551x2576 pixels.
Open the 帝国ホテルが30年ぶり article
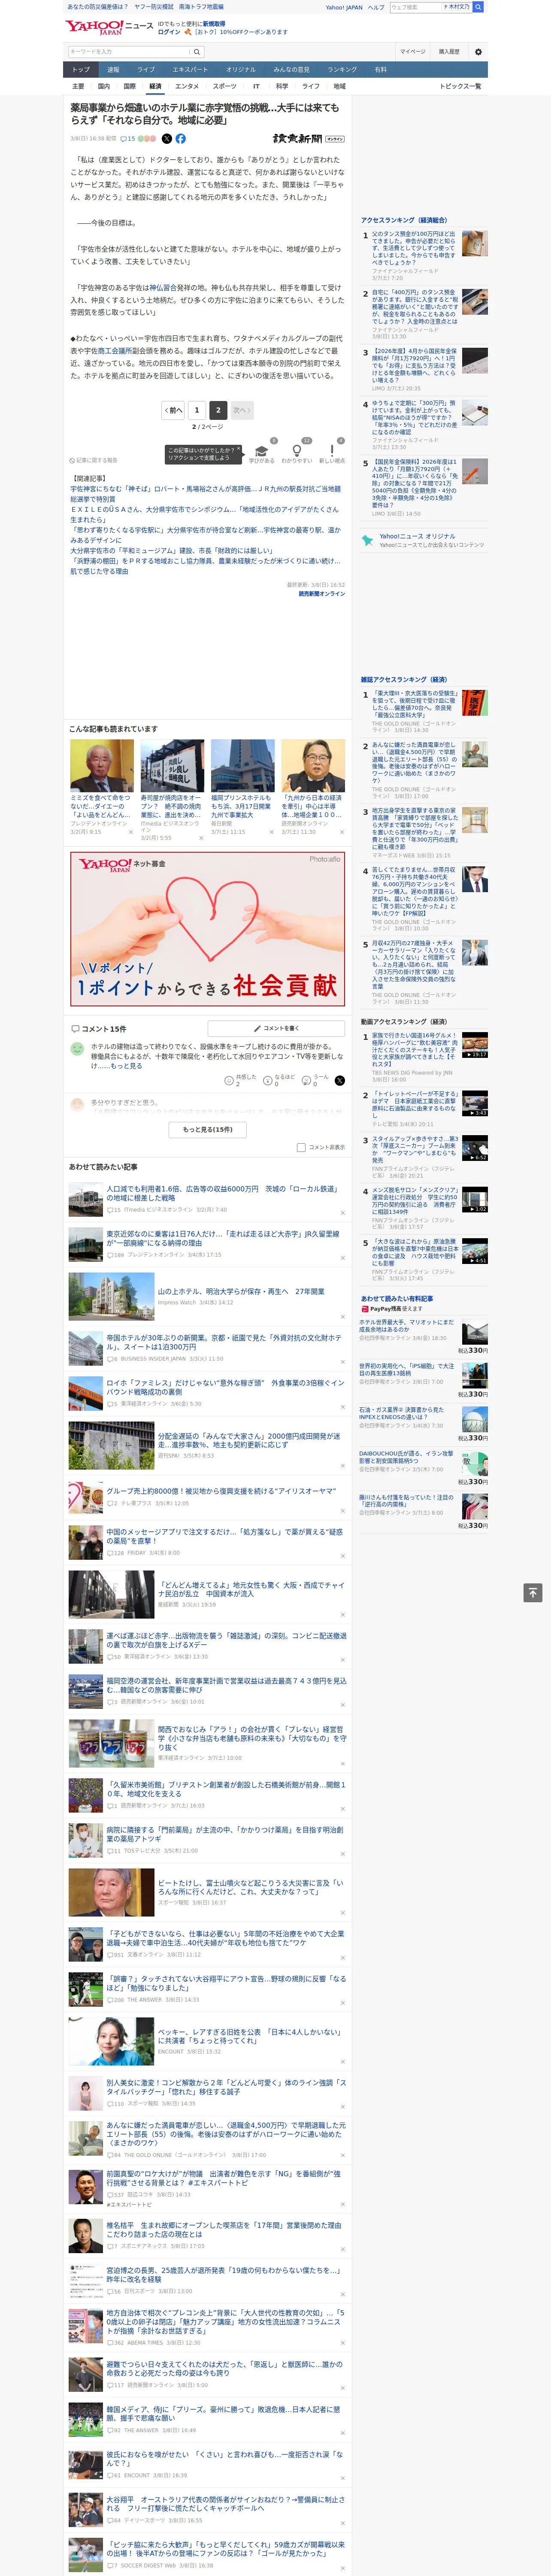tap(224, 1342)
